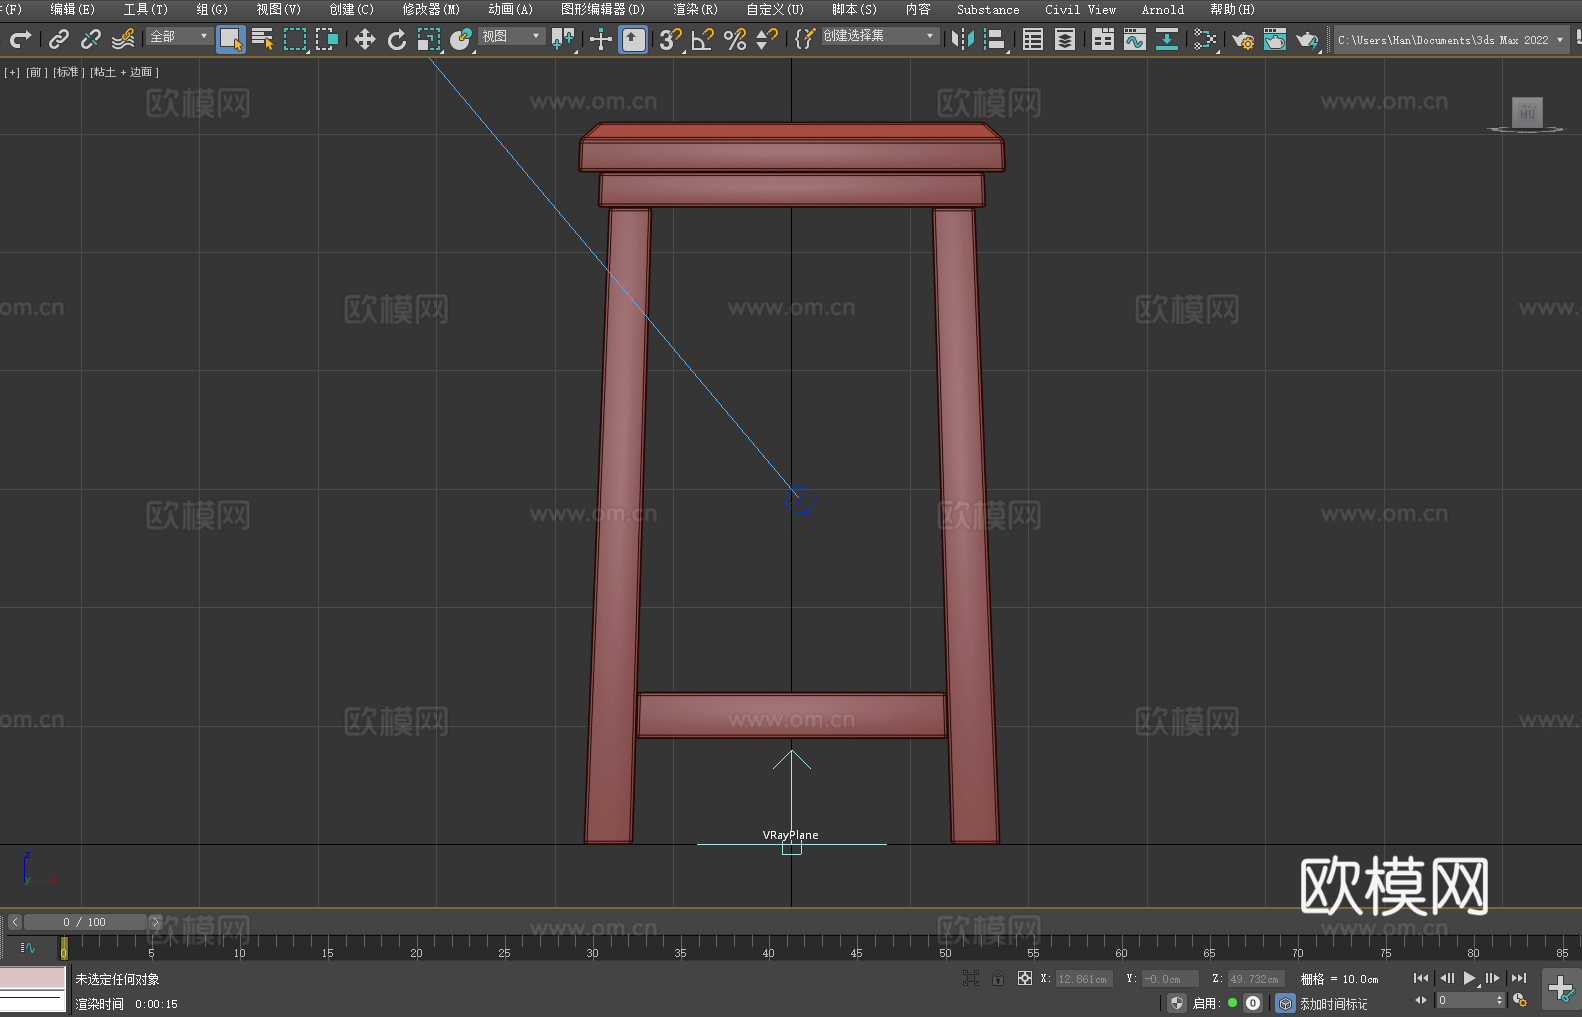Open the 全部 selection filter dropdown
Screen dimensions: 1582x1017
pyautogui.click(x=179, y=36)
